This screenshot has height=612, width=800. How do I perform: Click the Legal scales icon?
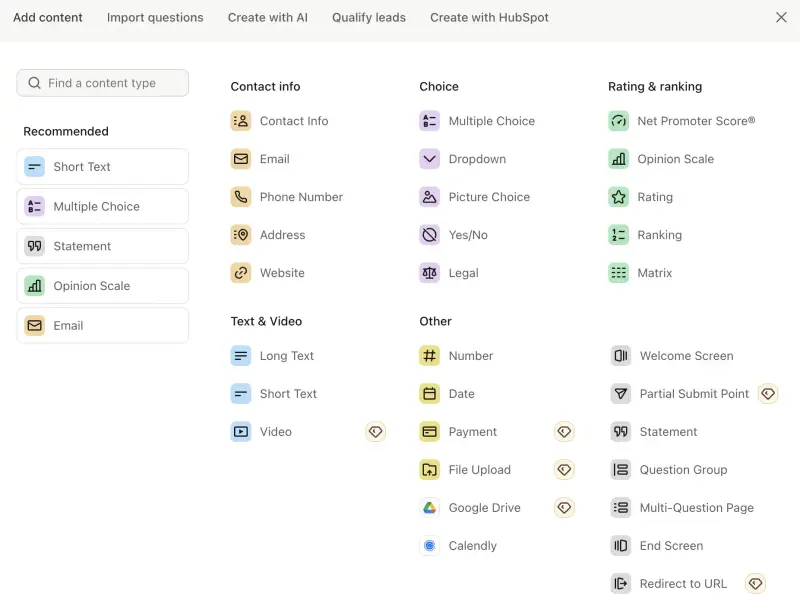pos(430,273)
